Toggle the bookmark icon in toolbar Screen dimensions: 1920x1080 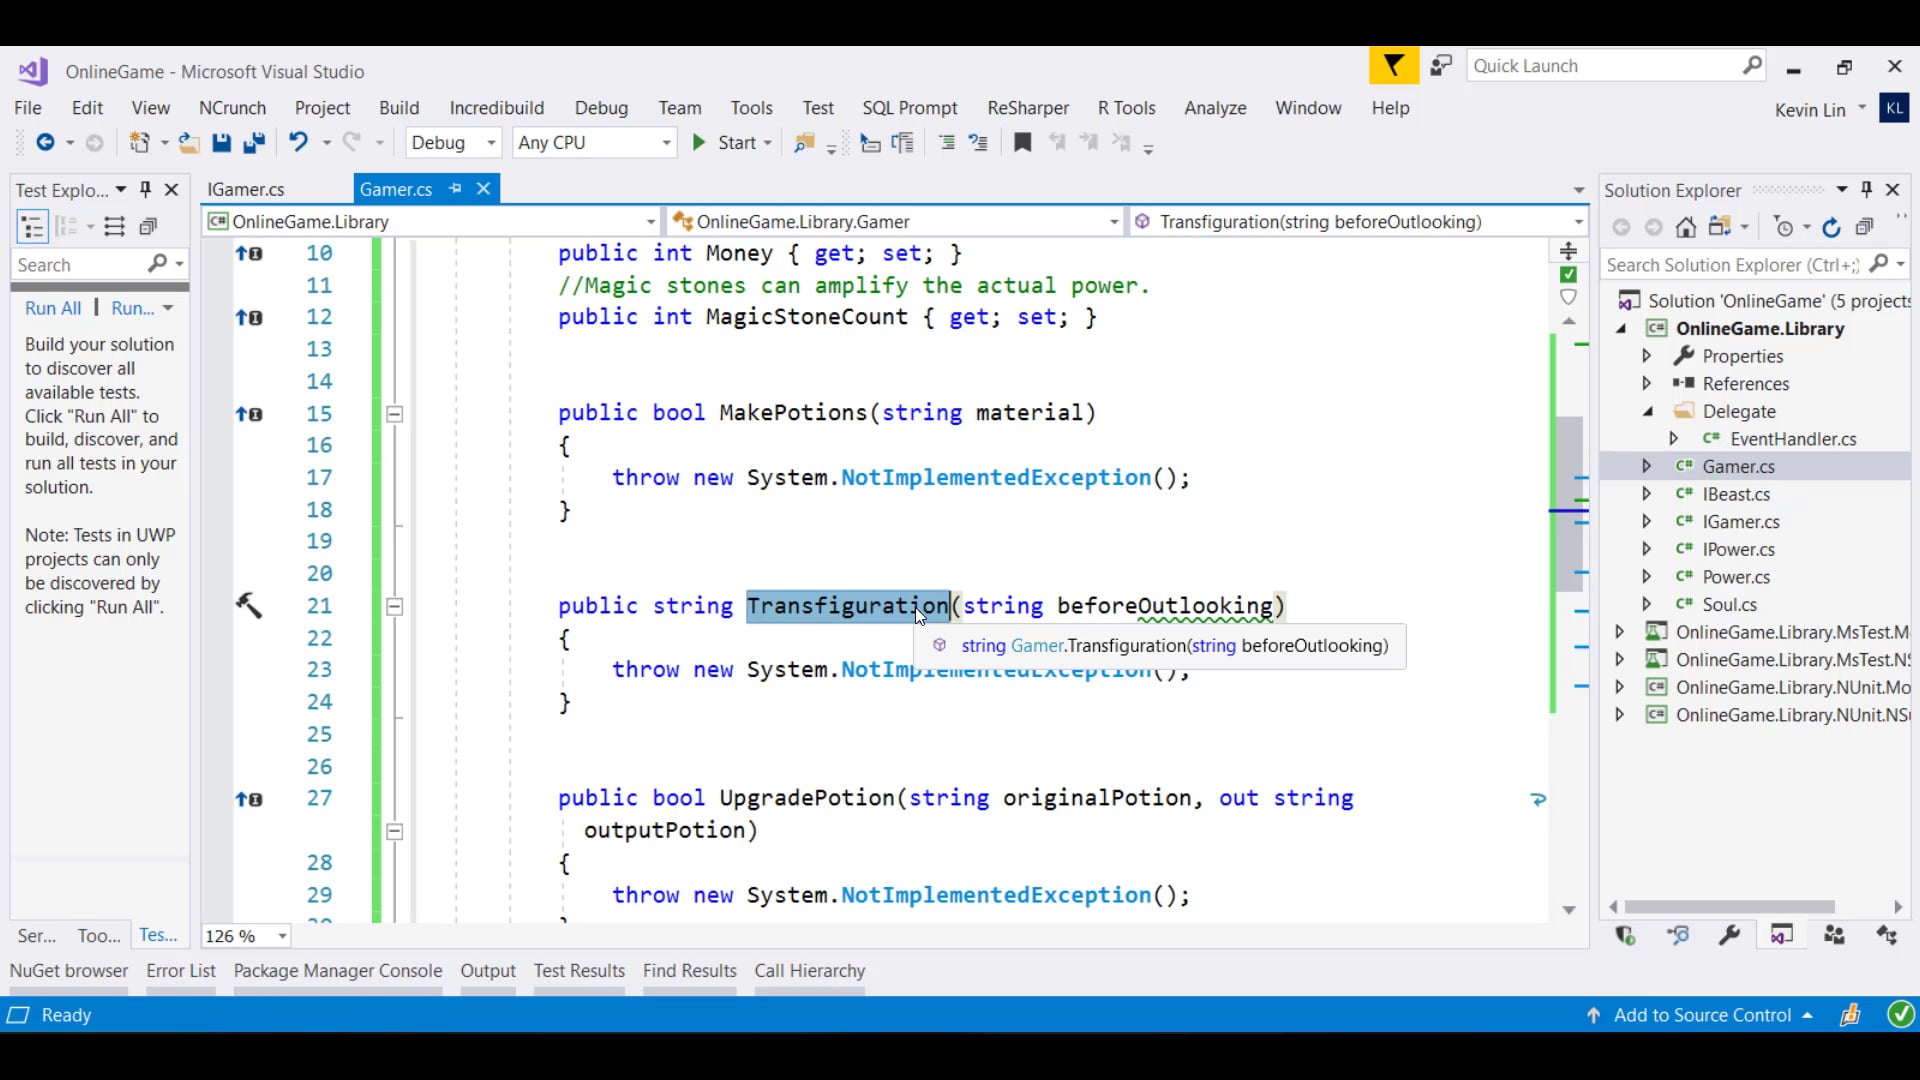pos(1022,142)
